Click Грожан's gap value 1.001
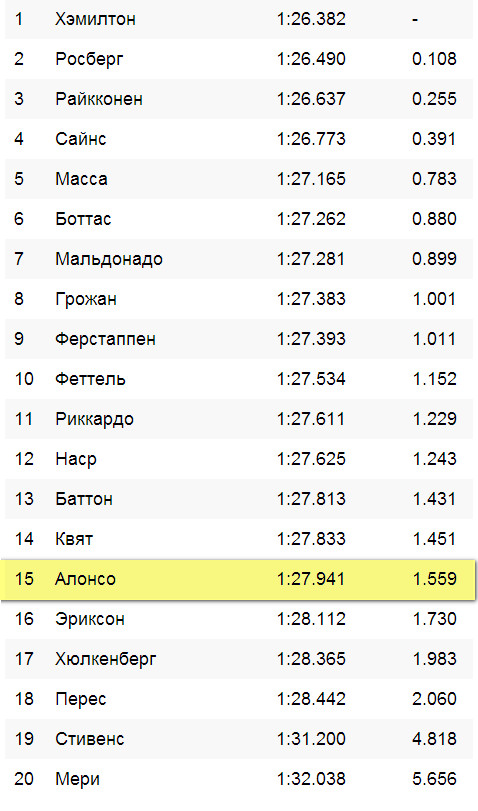Image resolution: width=478 pixels, height=811 pixels. coord(434,299)
